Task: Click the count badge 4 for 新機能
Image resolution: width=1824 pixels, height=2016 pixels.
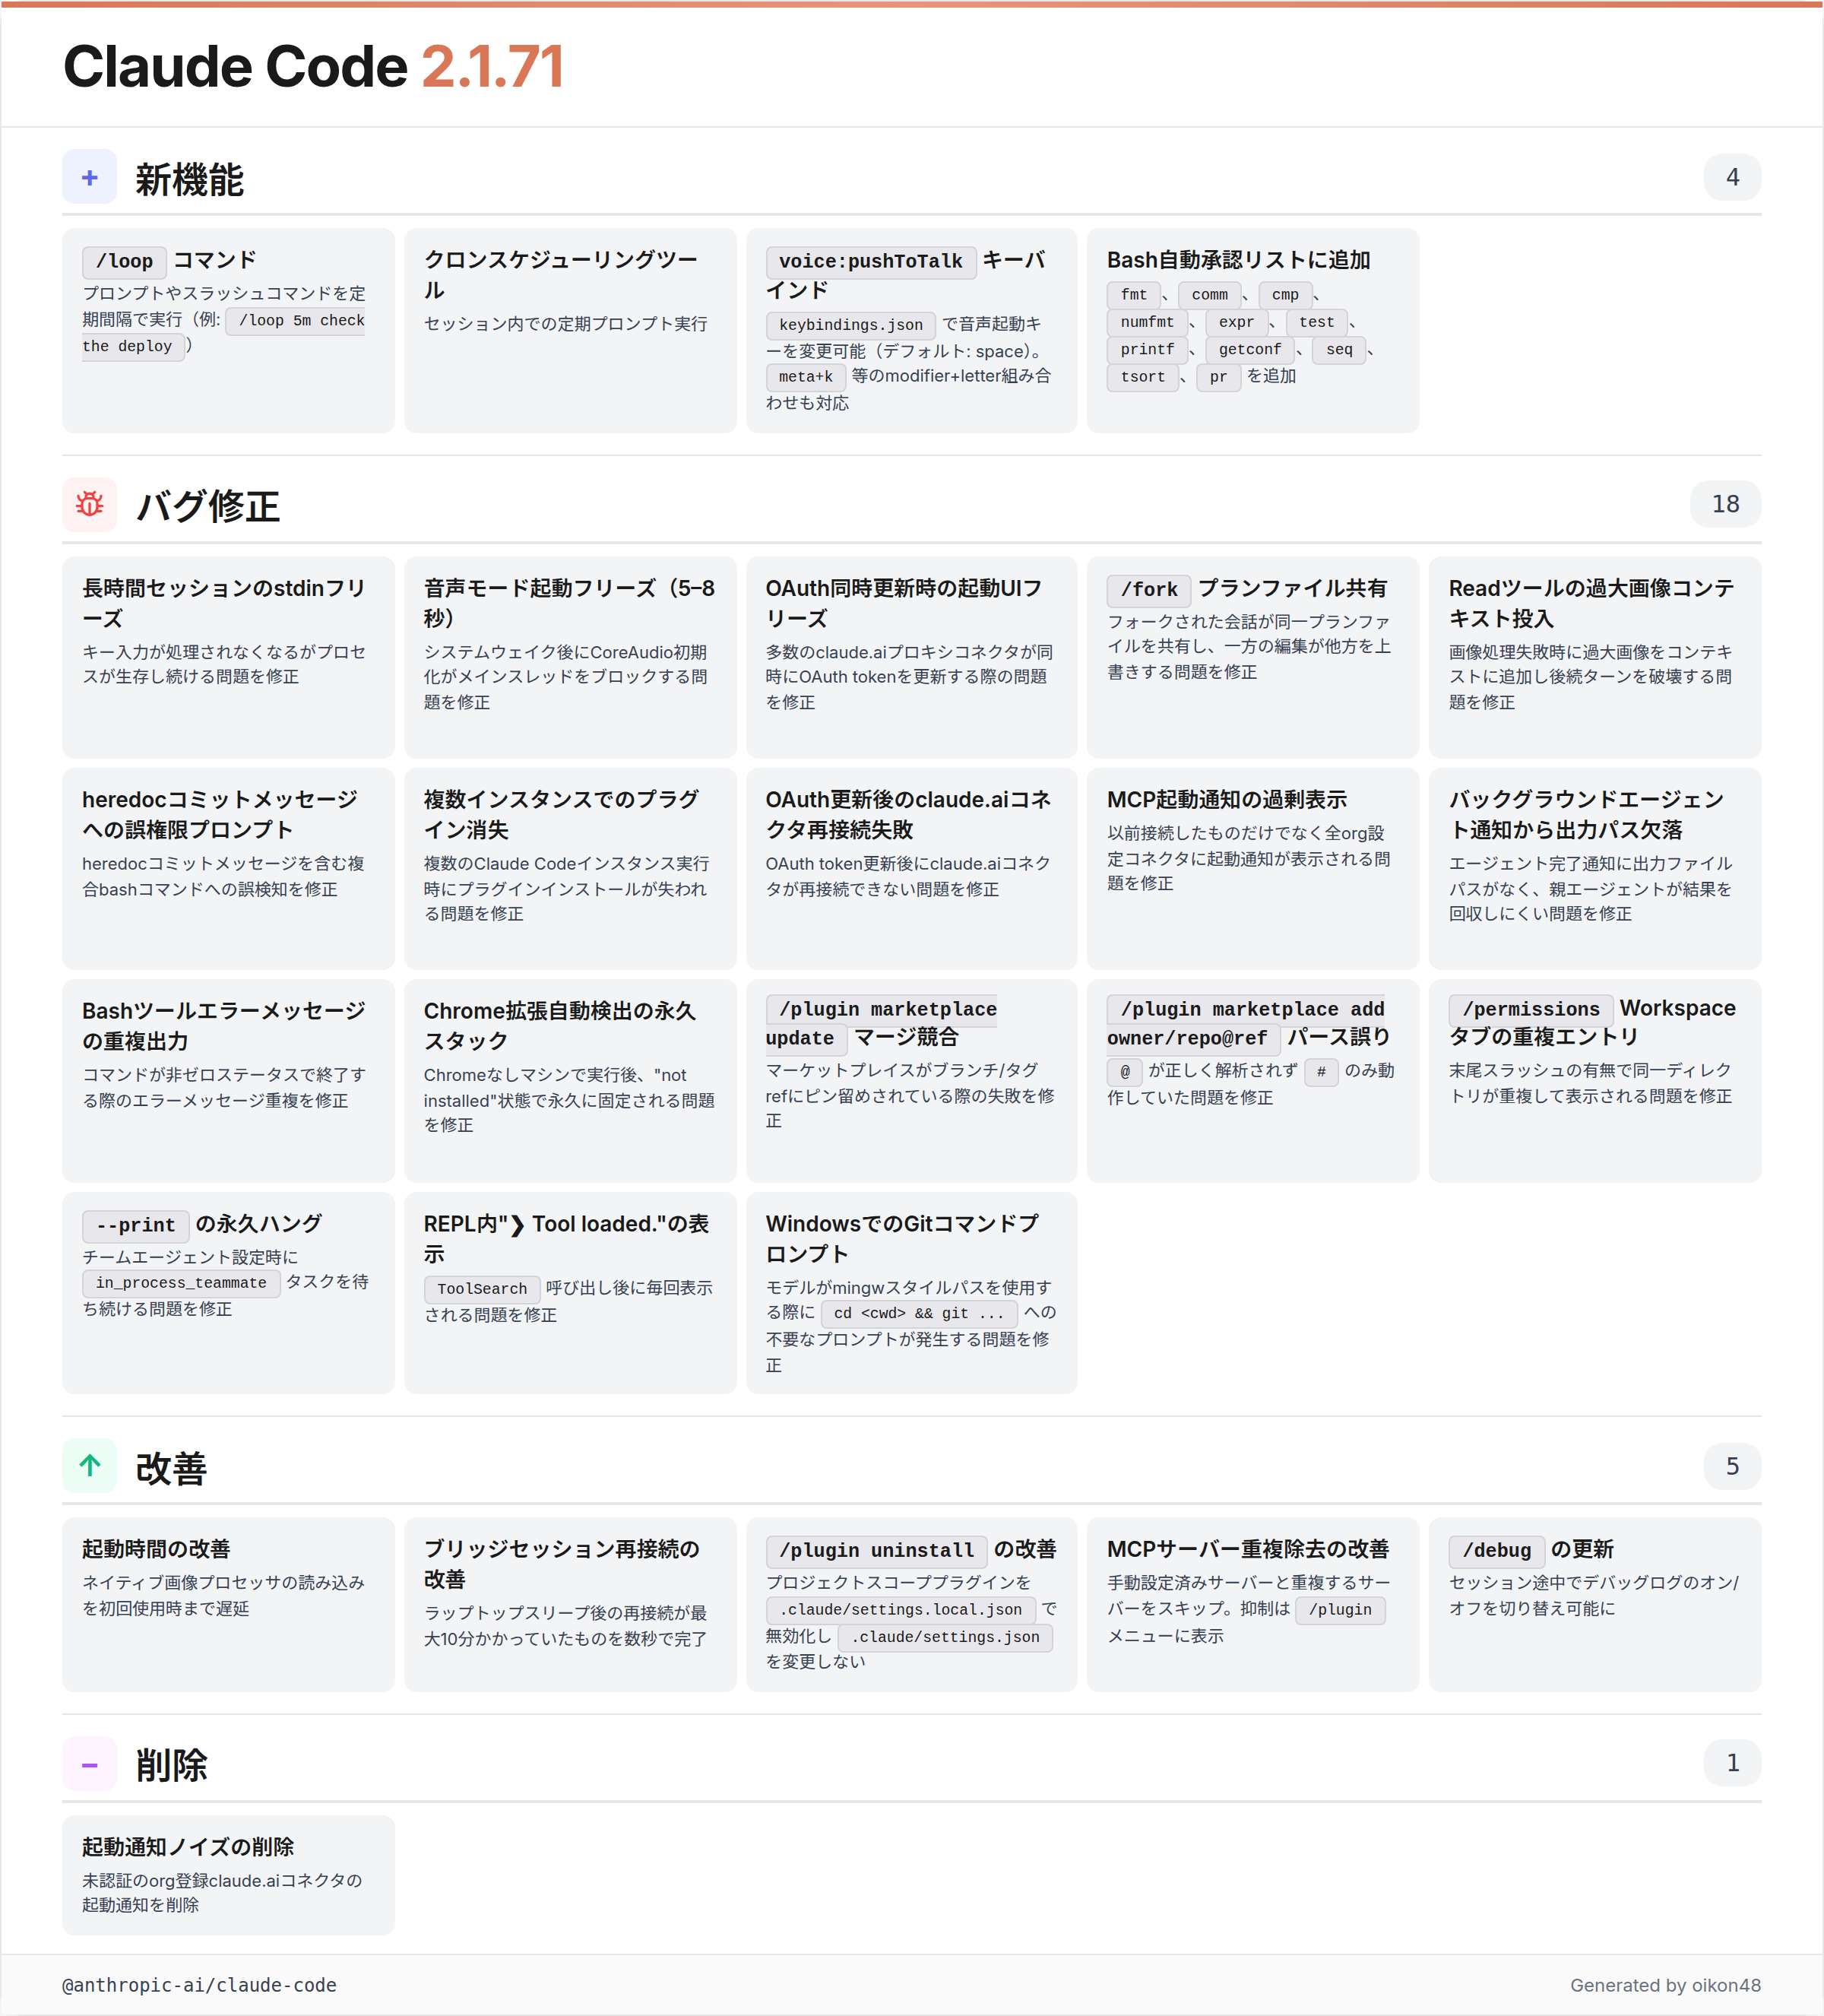Action: (1732, 177)
